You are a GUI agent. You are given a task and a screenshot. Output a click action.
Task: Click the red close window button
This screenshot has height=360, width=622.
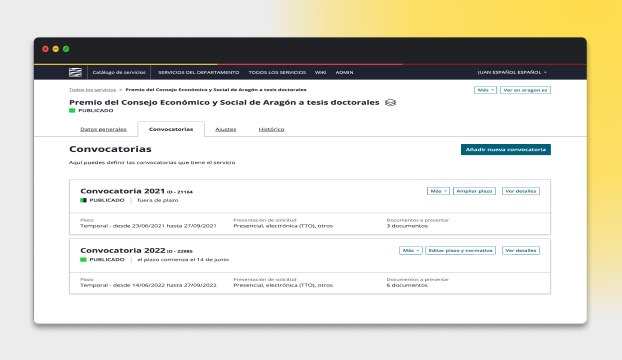tap(45, 49)
